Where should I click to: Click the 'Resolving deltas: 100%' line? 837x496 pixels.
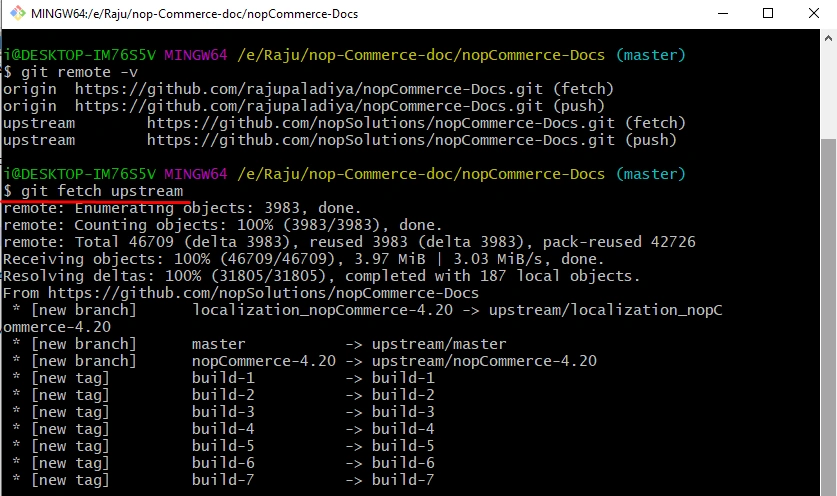[x=321, y=277]
